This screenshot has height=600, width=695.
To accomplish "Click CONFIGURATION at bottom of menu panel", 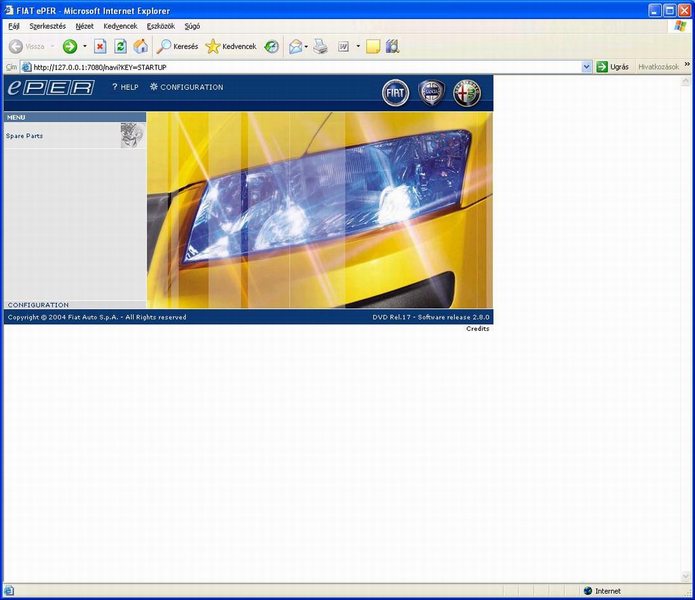I will tap(38, 305).
